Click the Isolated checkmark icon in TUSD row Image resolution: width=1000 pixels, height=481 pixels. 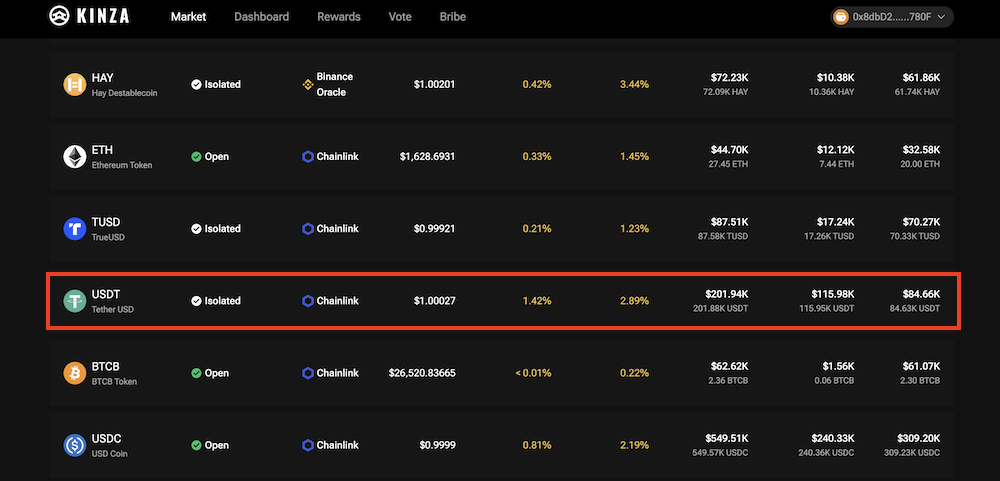(x=196, y=228)
